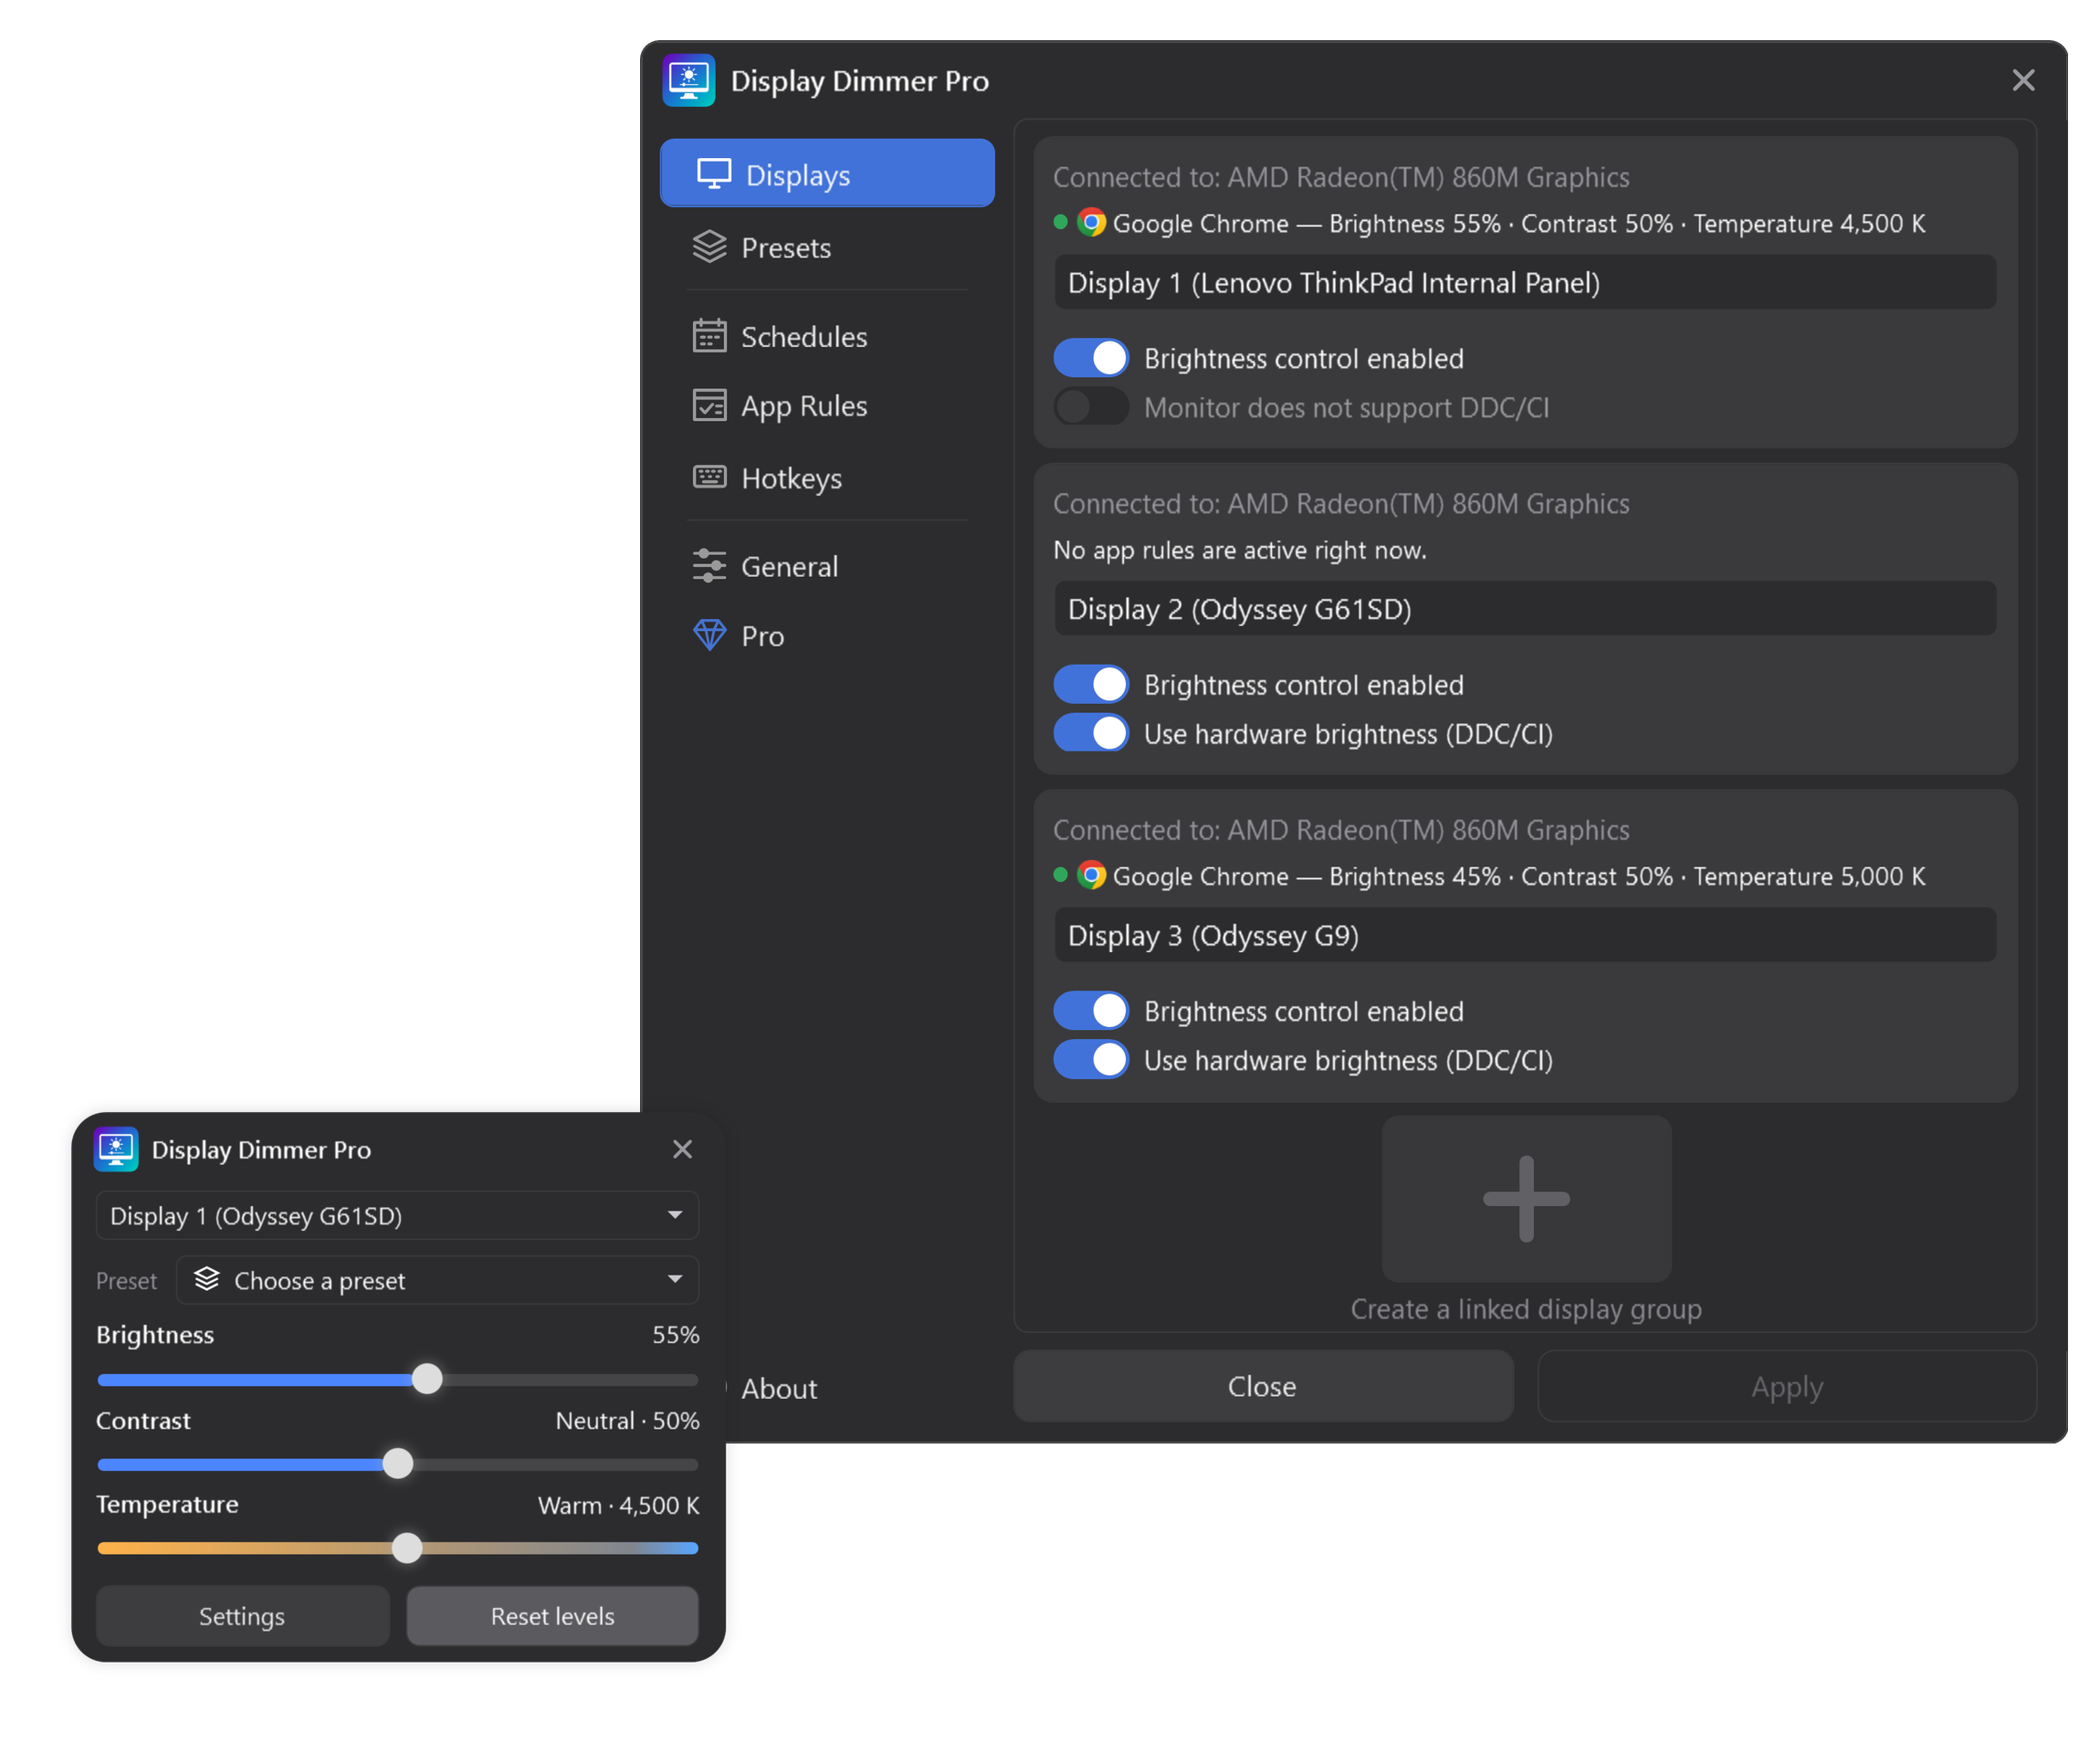Click the green status dot in Display 1 rule
This screenshot has width=2100, height=1753.
(1060, 222)
